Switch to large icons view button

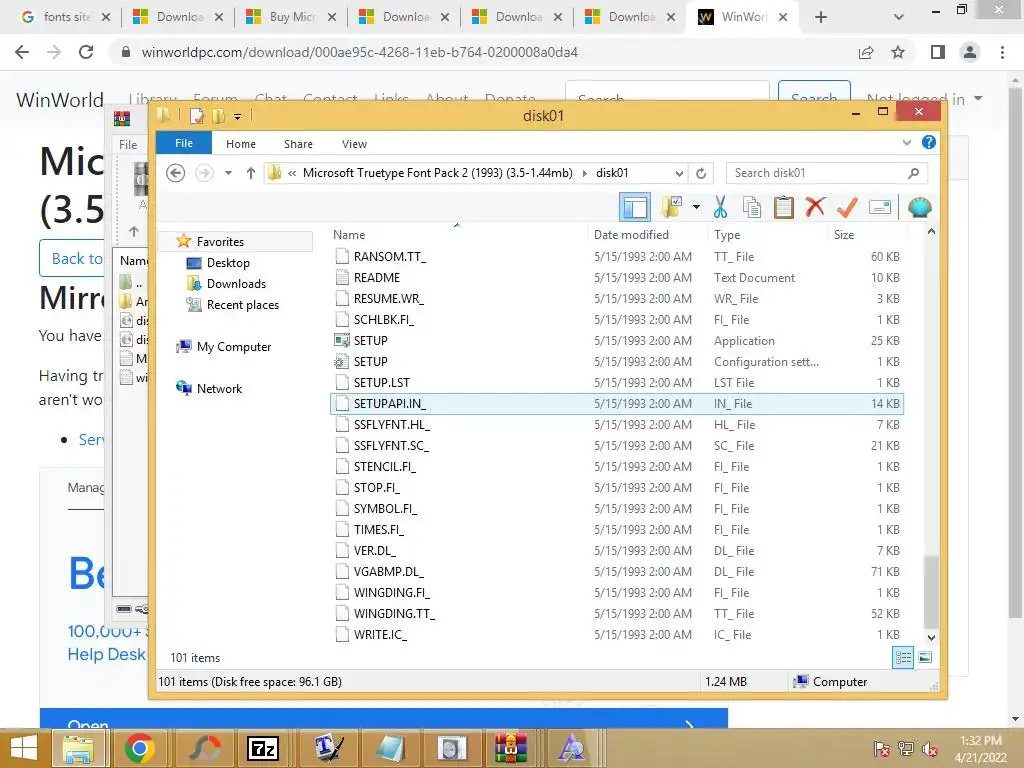coord(925,658)
